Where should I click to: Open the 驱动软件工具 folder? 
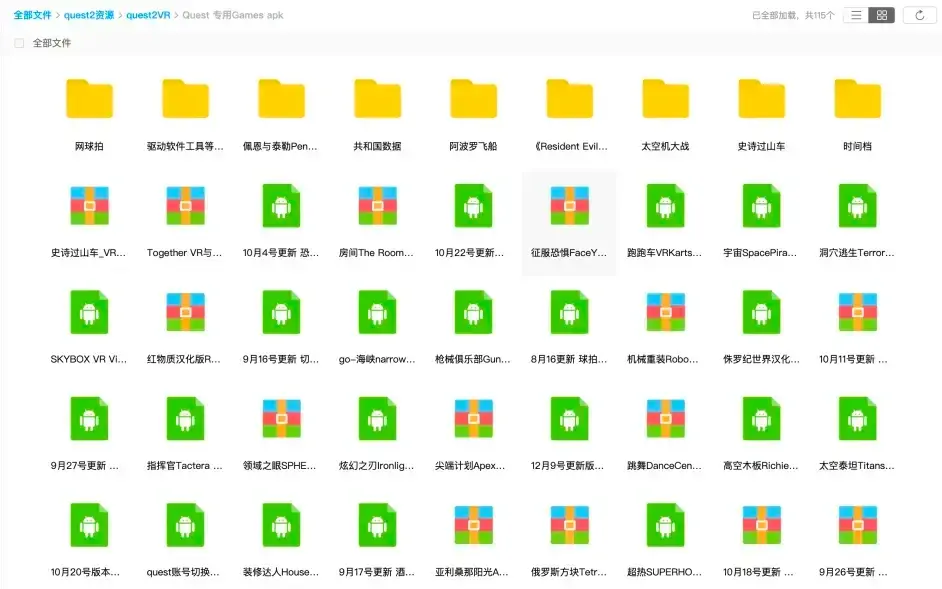[x=185, y=100]
